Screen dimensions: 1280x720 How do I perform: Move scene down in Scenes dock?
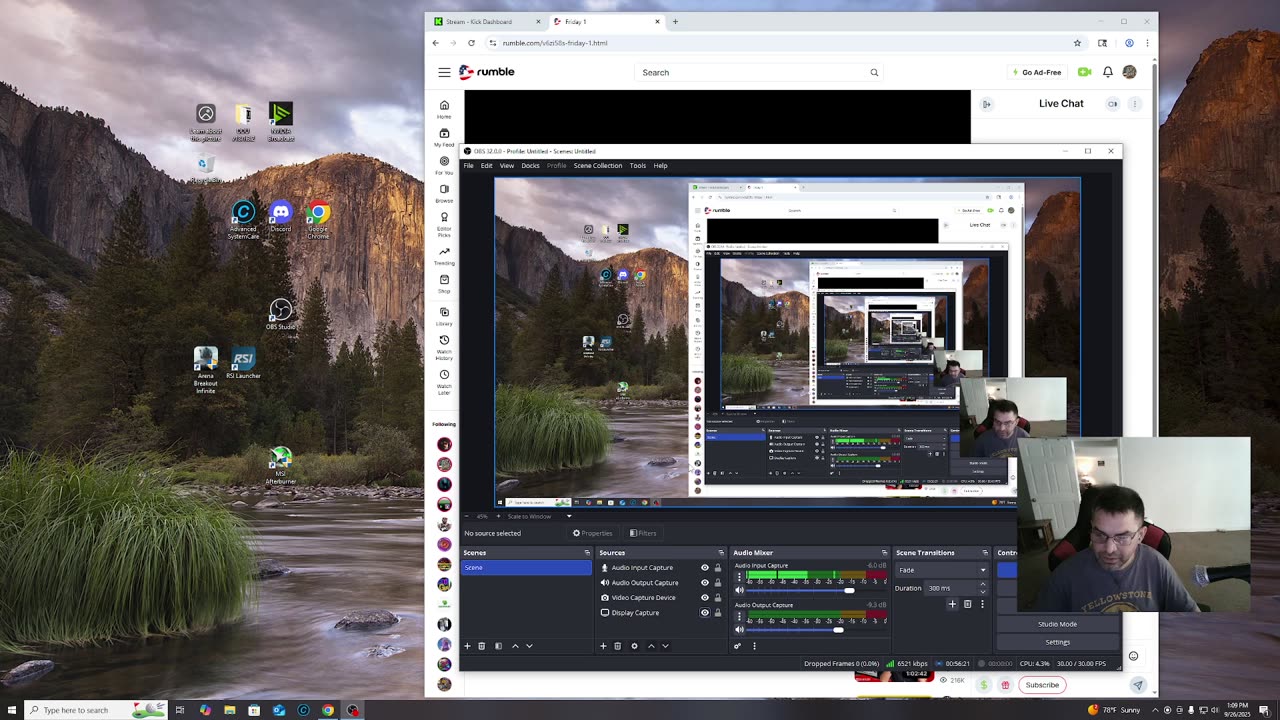point(529,646)
